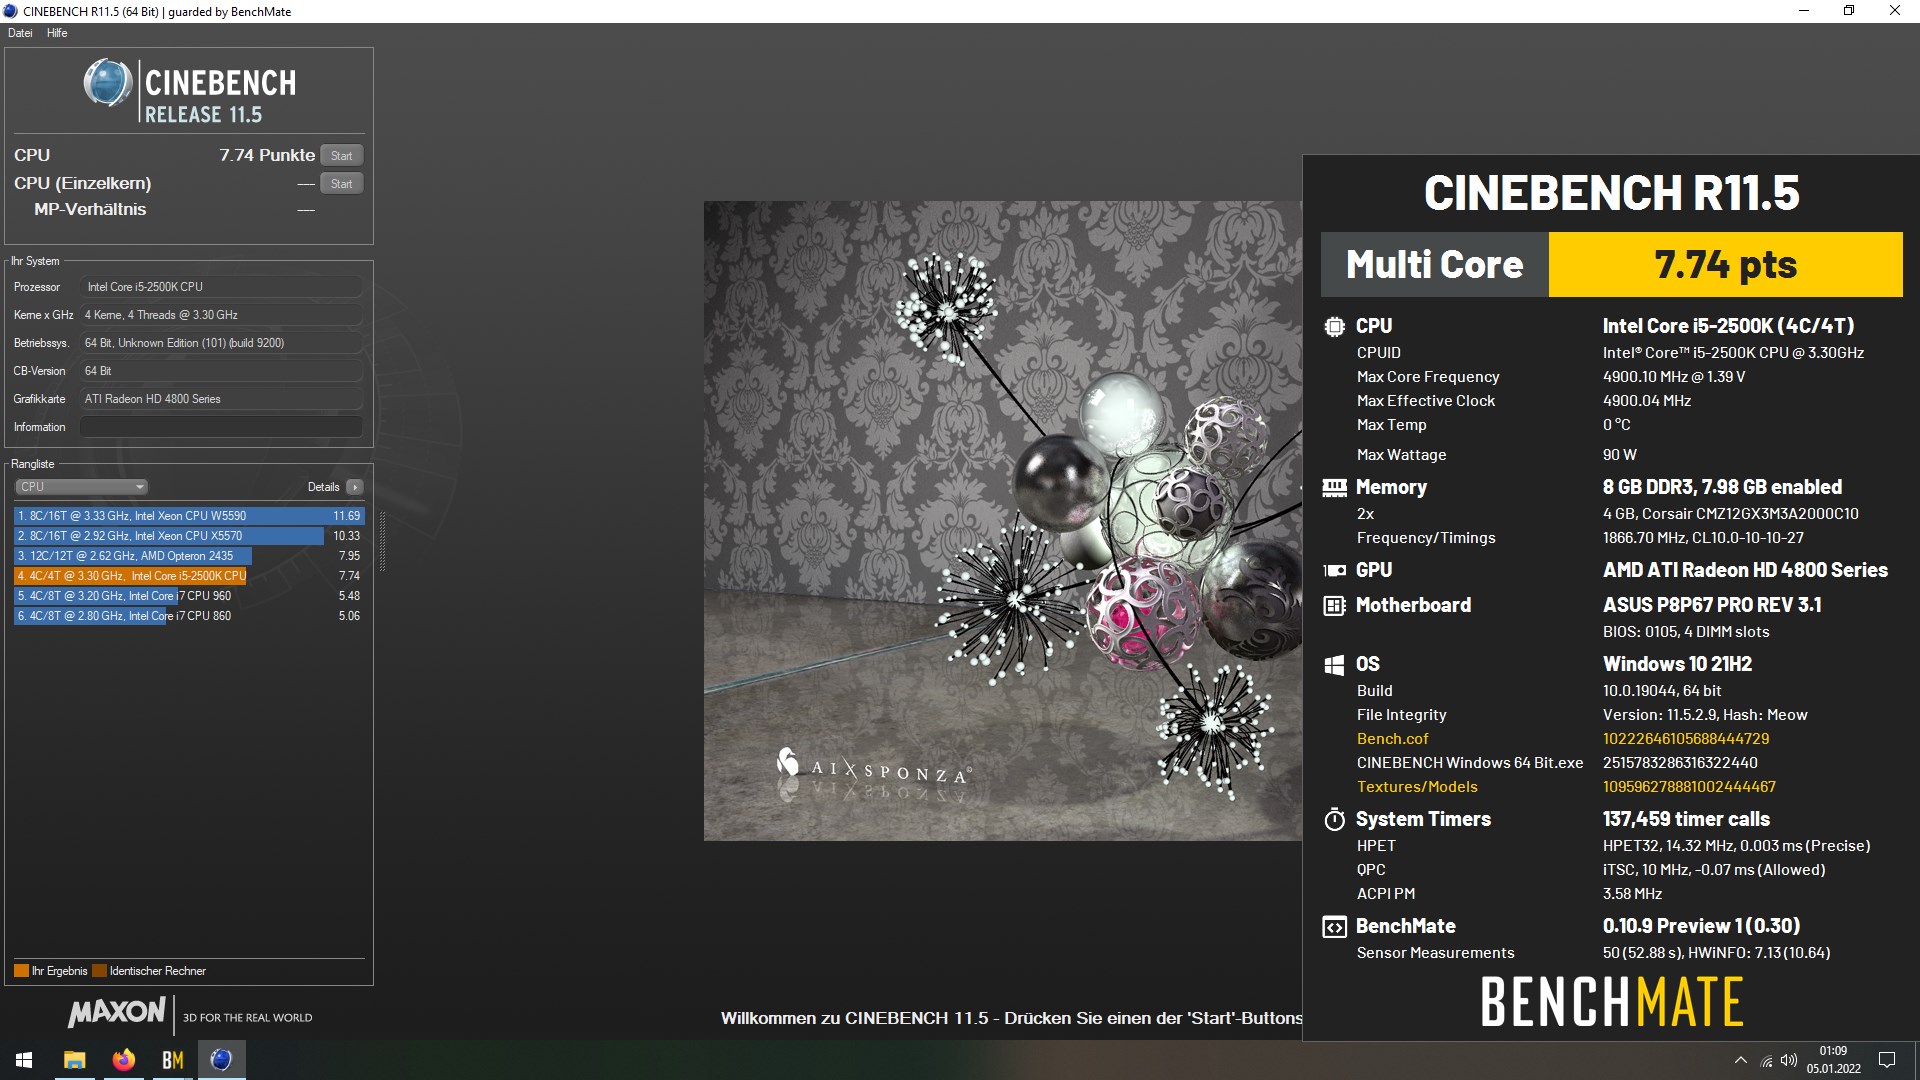1920x1080 pixels.
Task: Click the GPU card icon in BenchMate panel
Action: pos(1334,570)
